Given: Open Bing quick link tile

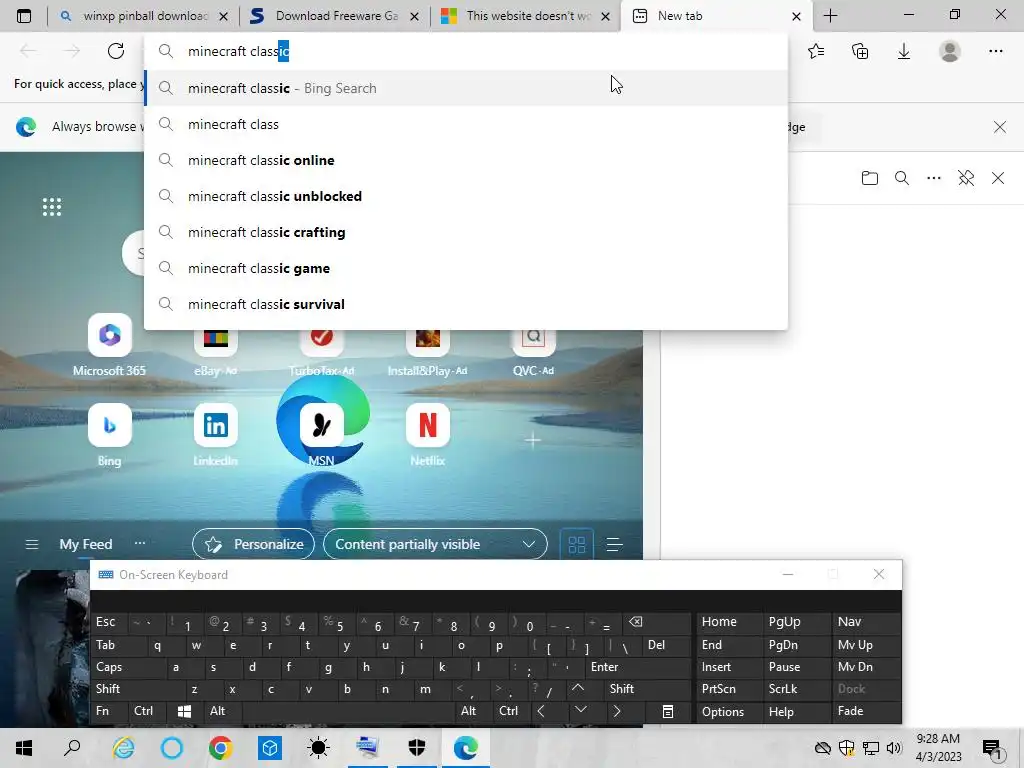Looking at the screenshot, I should point(109,436).
